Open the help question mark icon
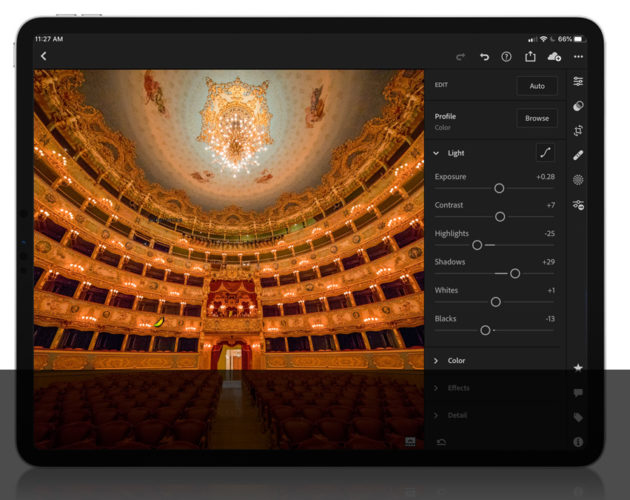Screen dimensions: 630x500 coord(506,57)
